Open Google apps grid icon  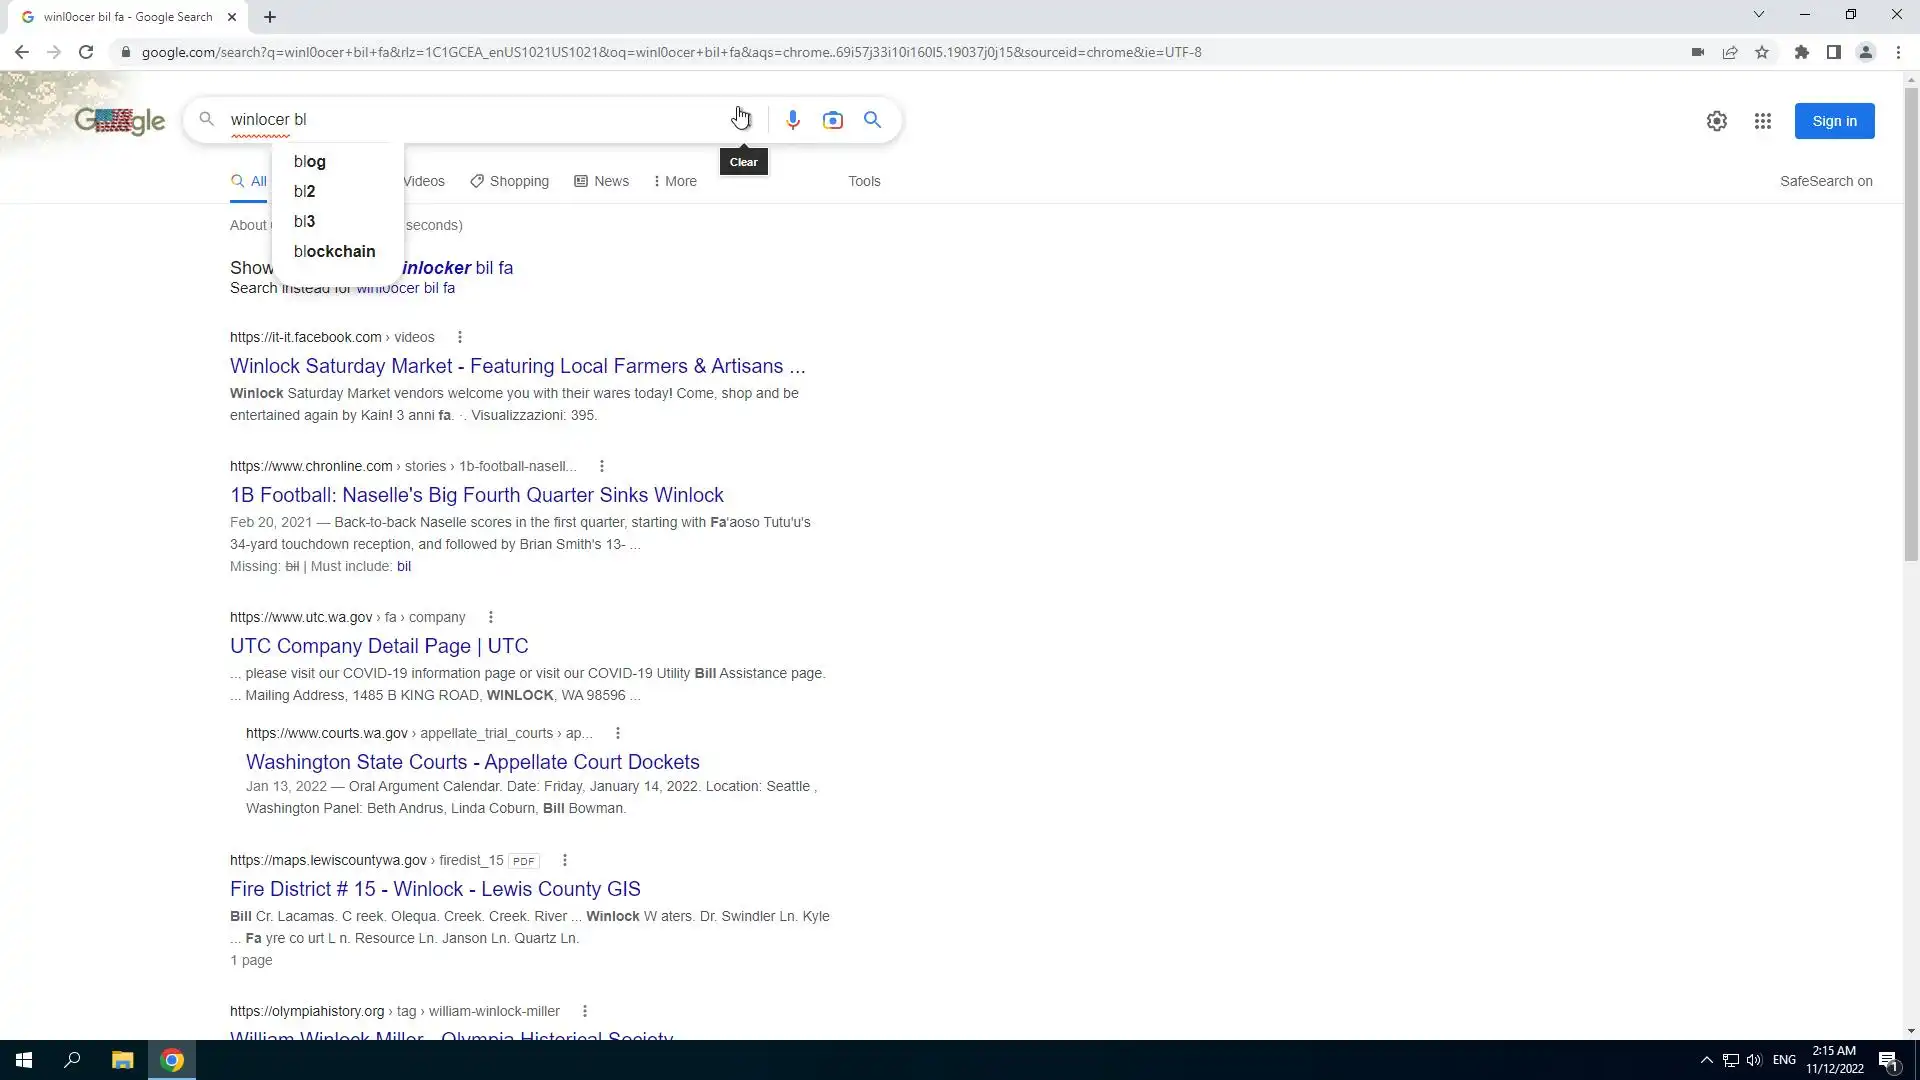1762,121
